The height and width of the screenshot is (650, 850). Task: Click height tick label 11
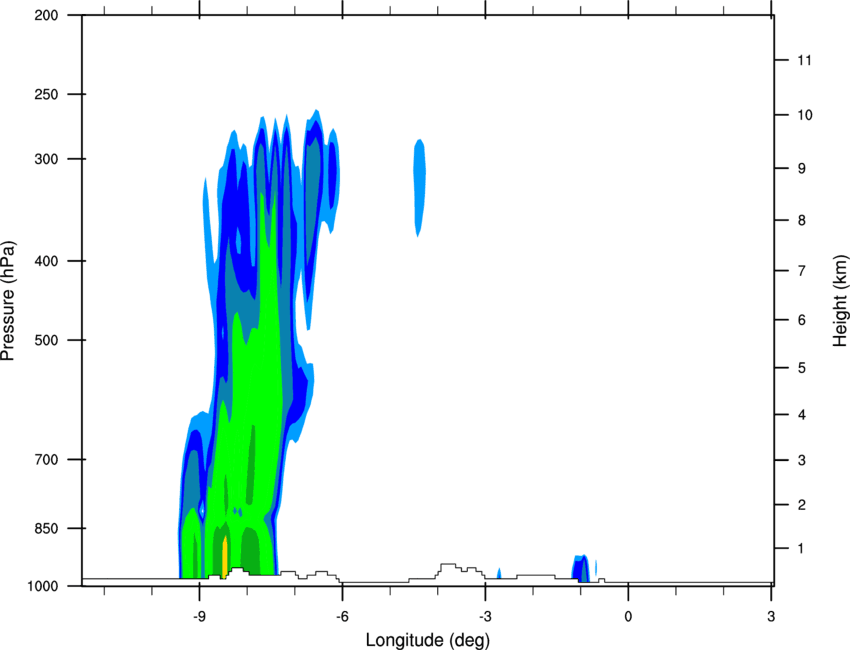804,60
